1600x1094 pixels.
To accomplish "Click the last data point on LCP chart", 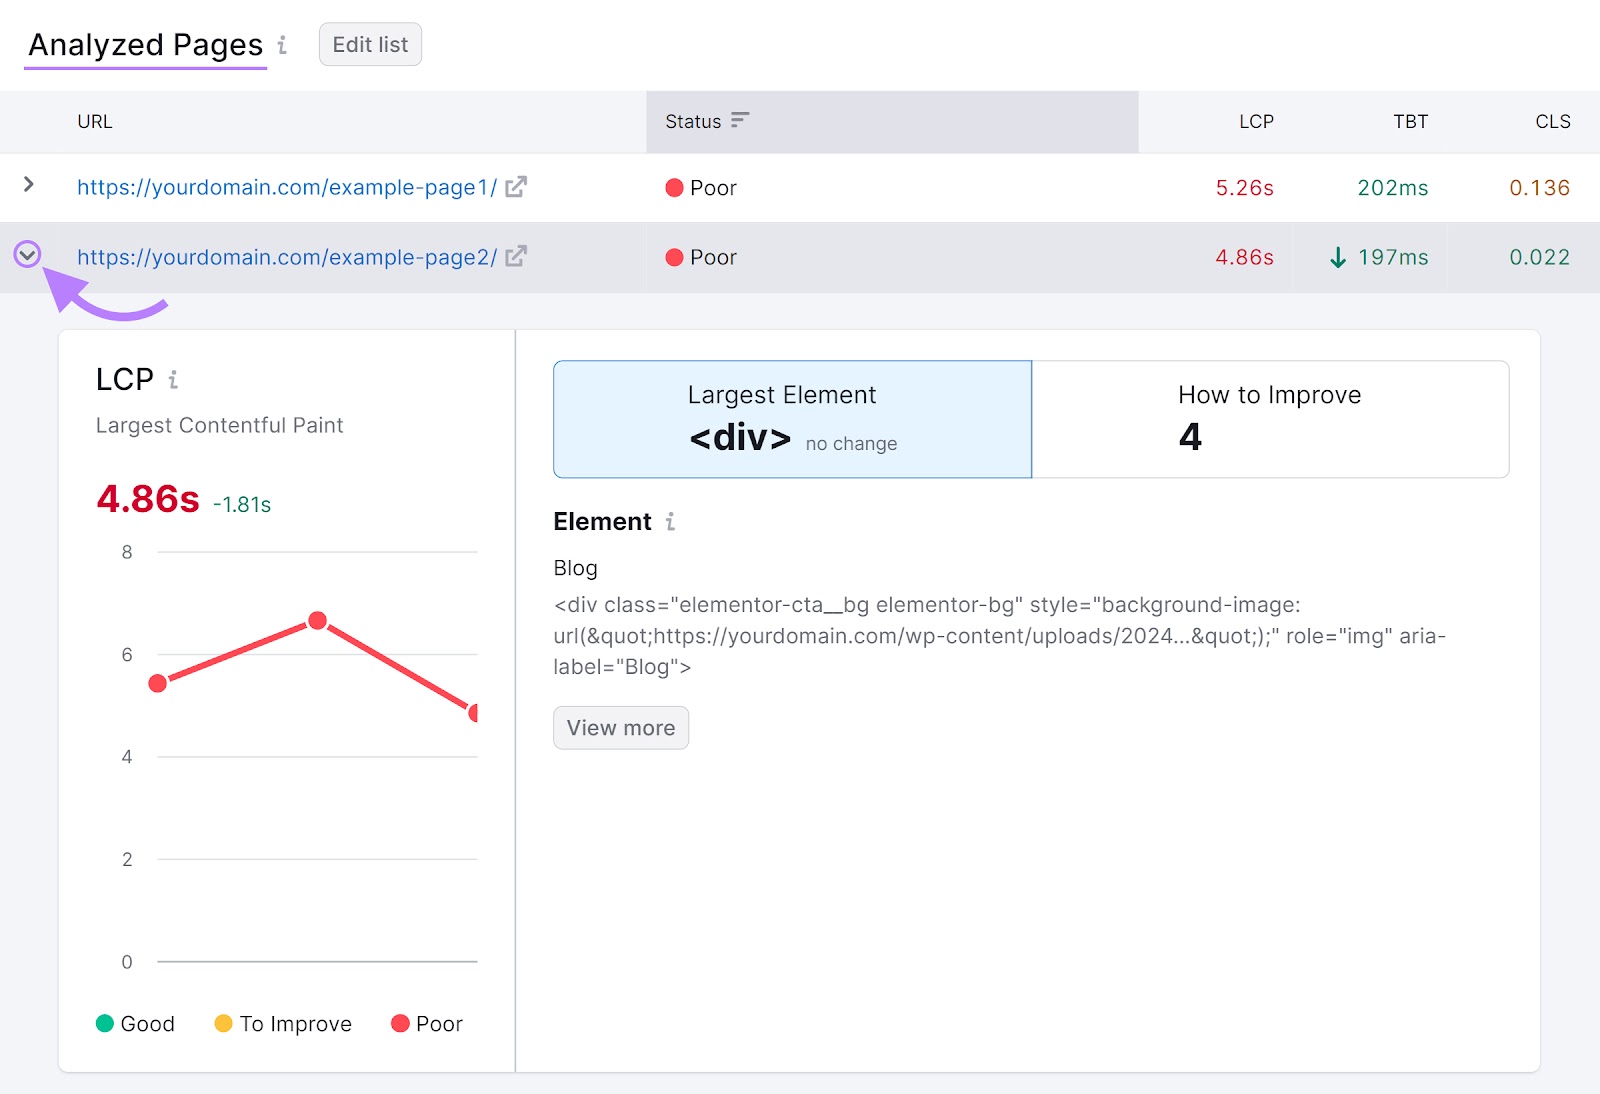I will [x=473, y=713].
